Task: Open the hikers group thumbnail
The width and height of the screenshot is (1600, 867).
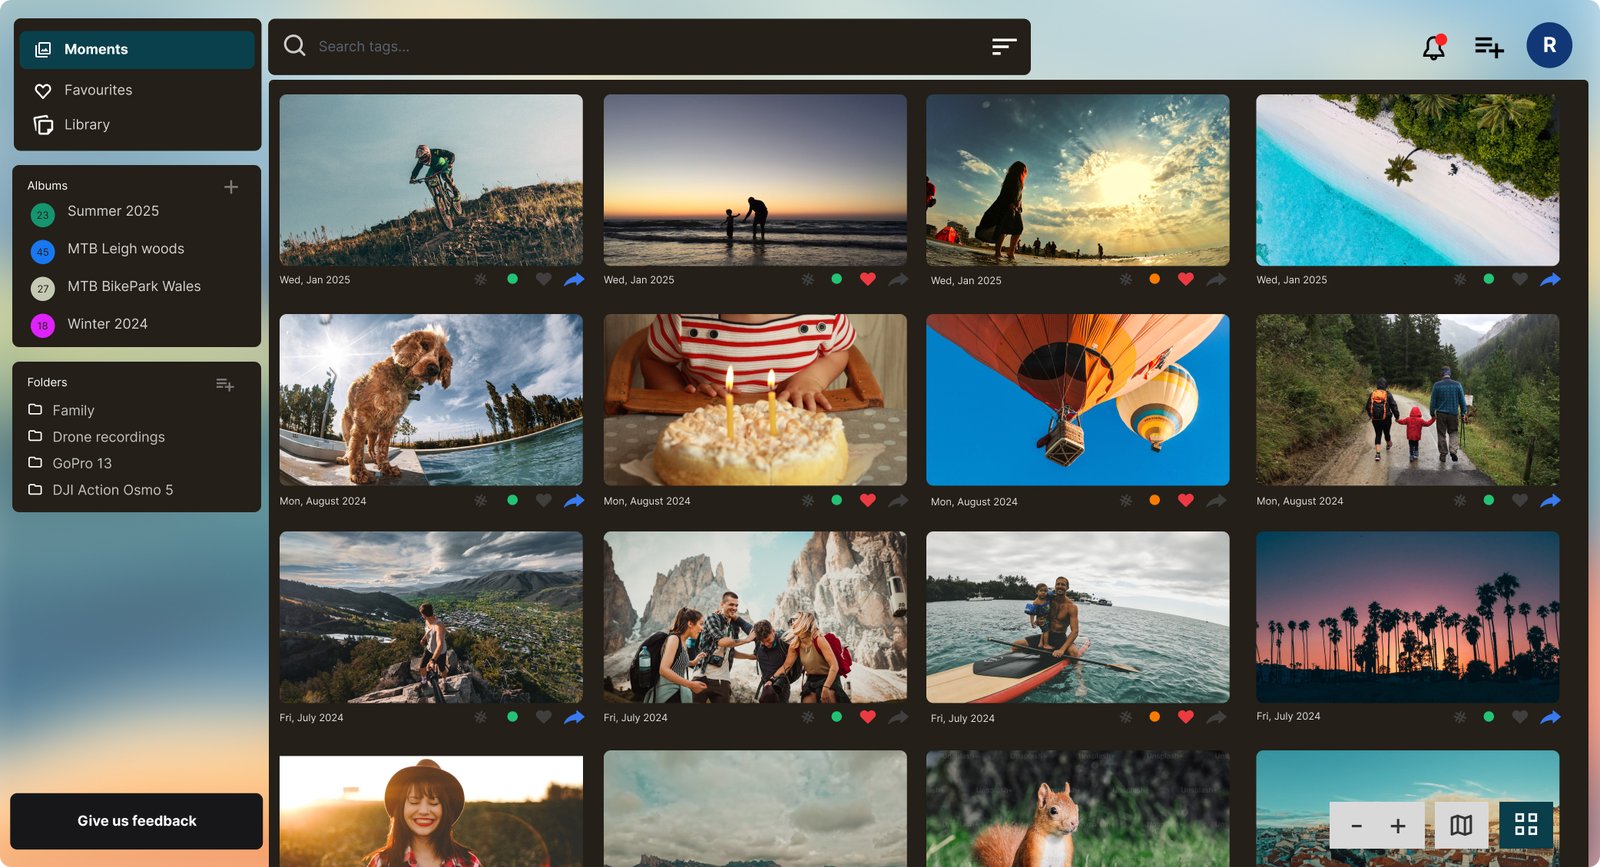Action: pyautogui.click(x=755, y=617)
